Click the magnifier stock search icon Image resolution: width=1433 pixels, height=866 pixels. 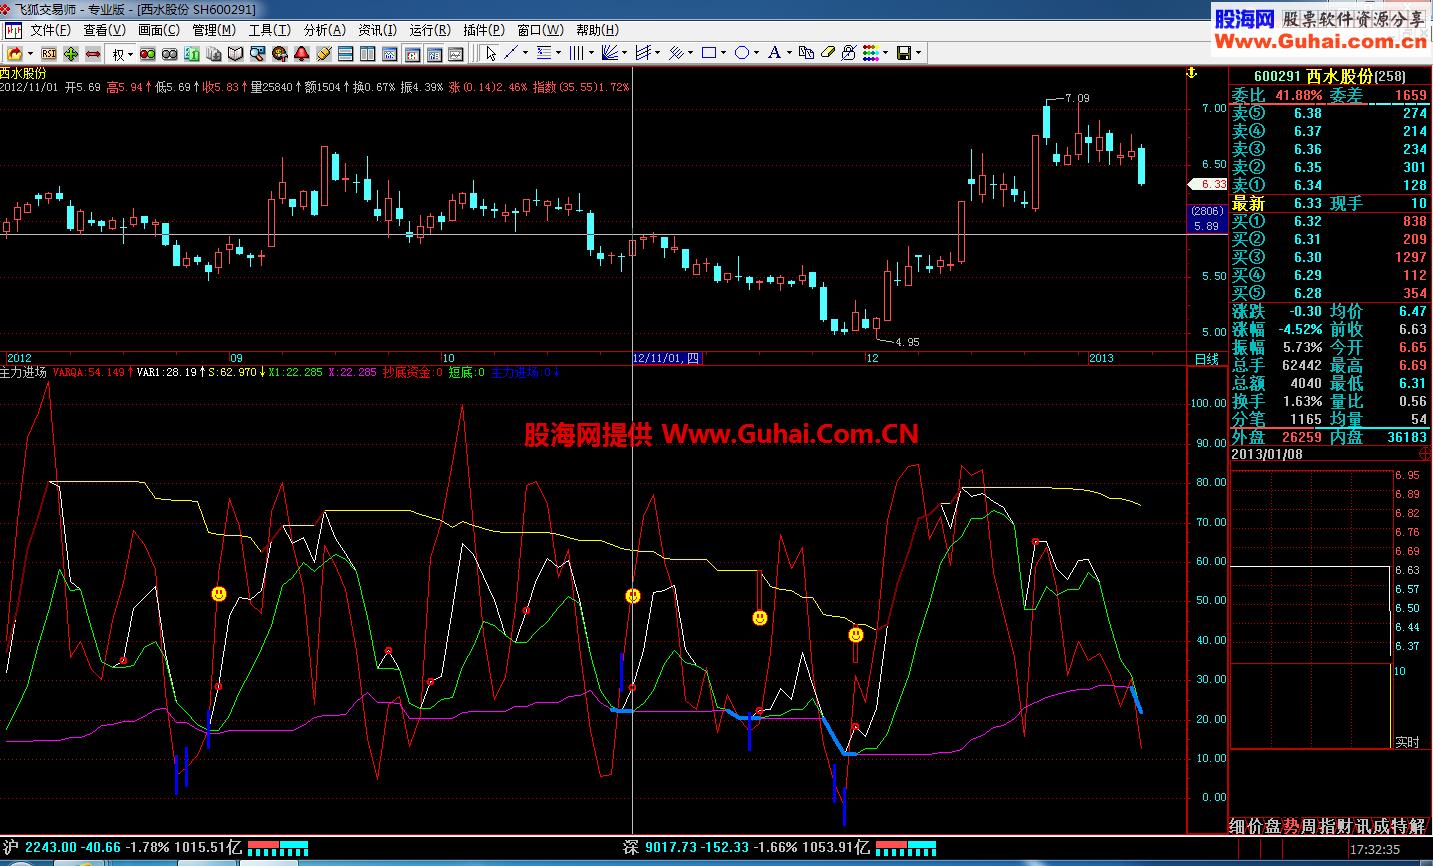[x=258, y=53]
